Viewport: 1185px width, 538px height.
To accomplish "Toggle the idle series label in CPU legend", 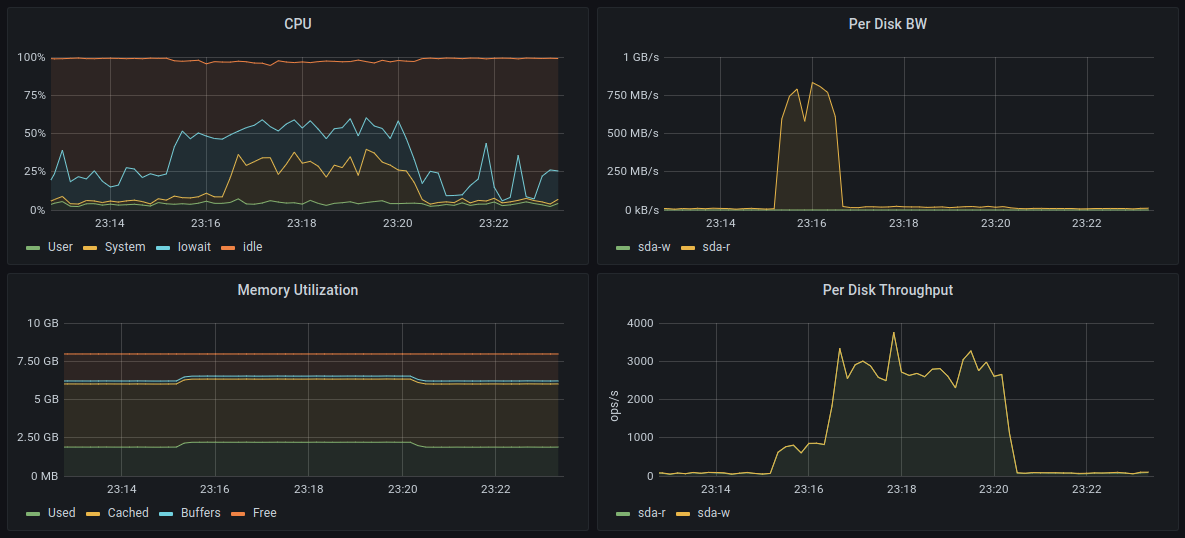I will coord(252,246).
